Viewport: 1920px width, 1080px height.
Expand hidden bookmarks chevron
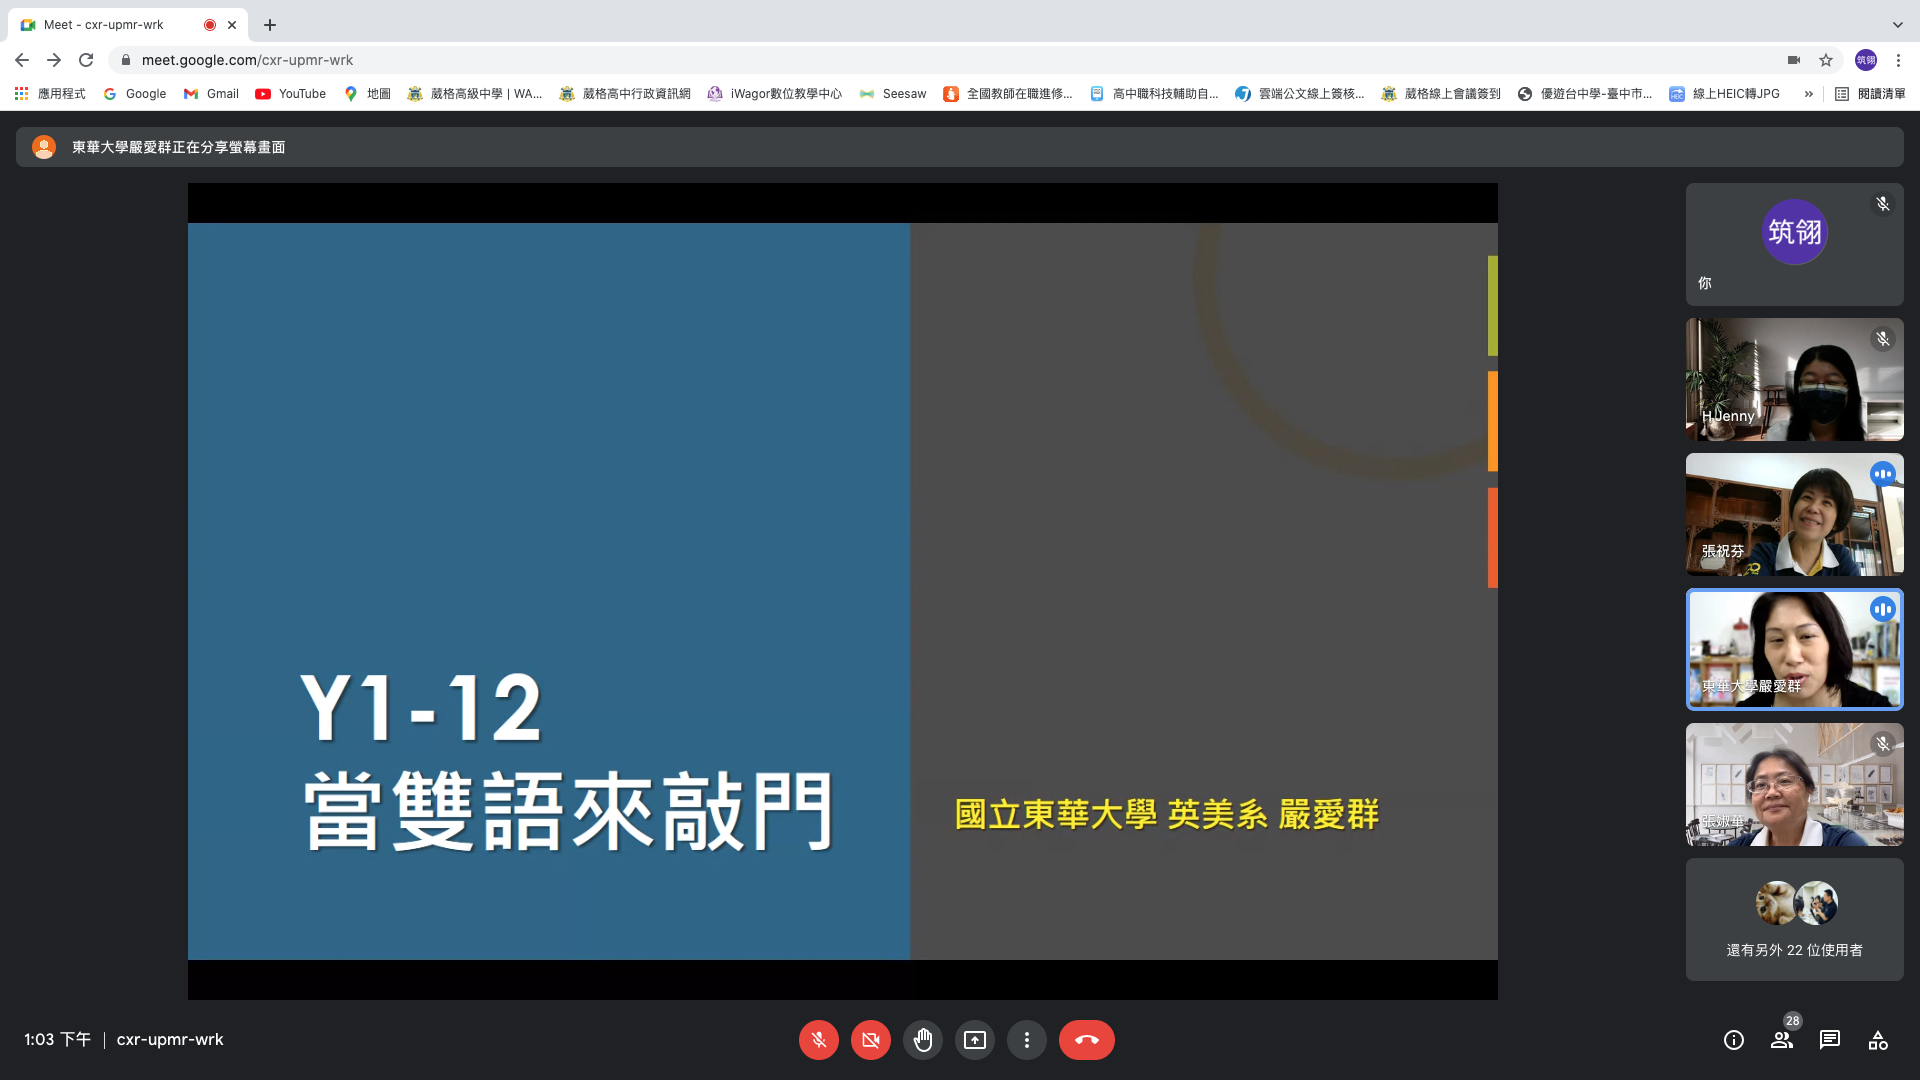click(1808, 94)
